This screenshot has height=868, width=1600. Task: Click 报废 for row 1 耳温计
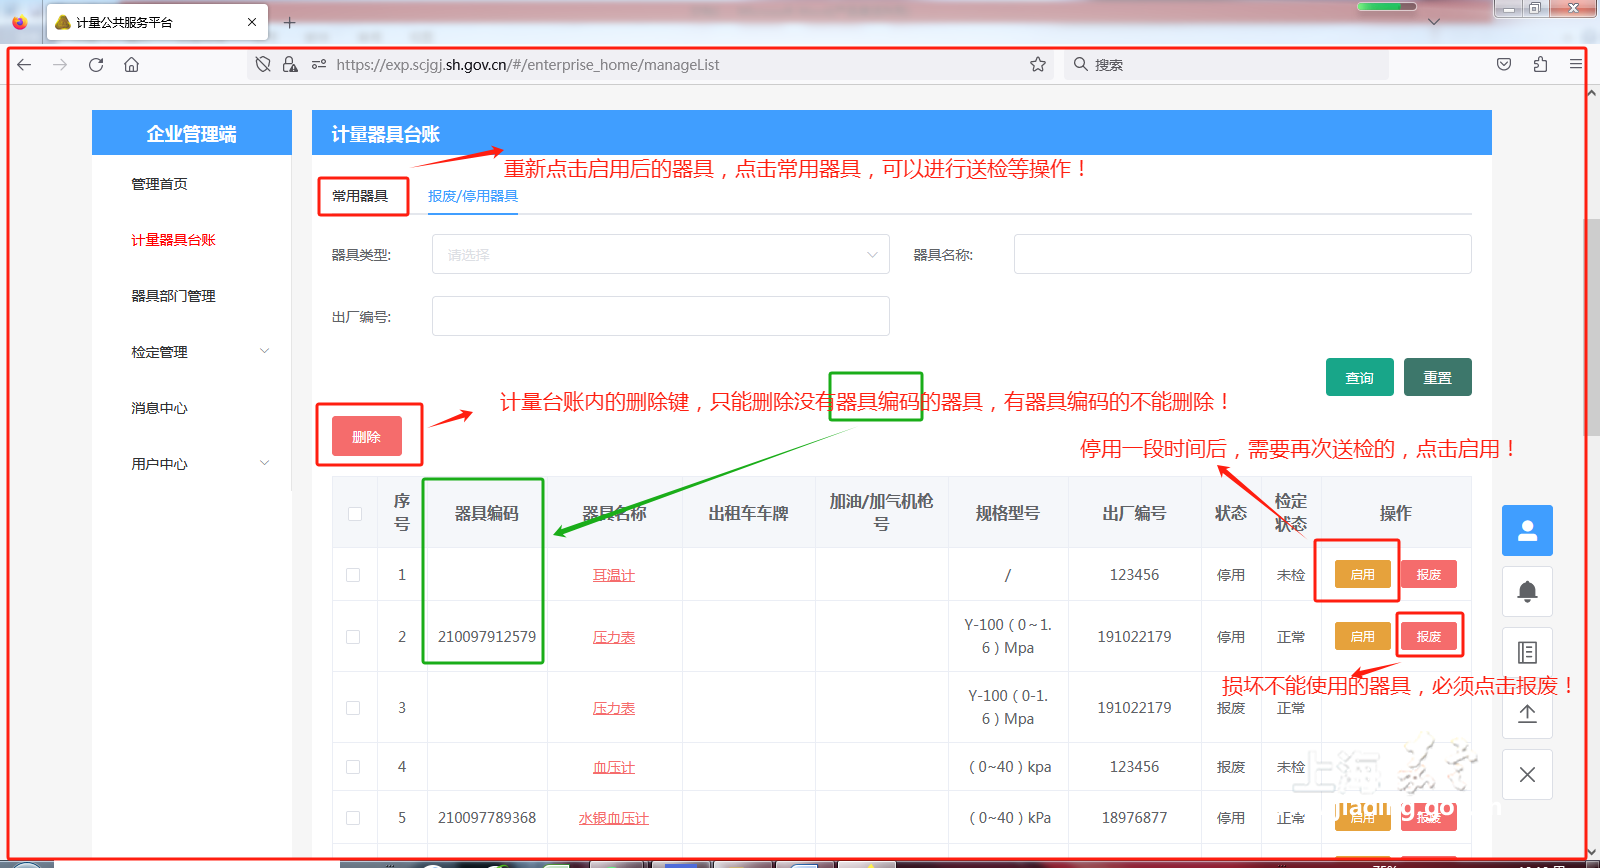[1429, 574]
